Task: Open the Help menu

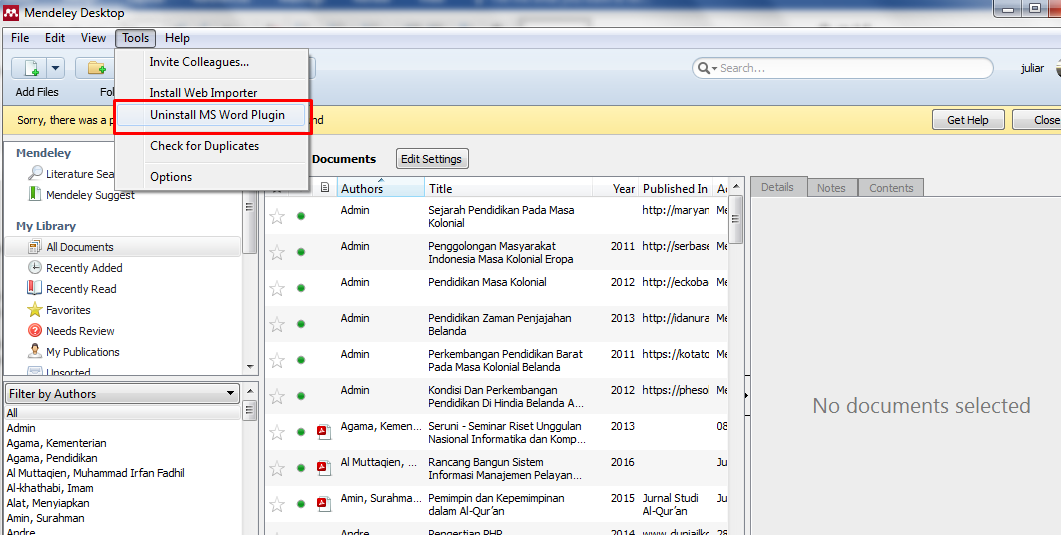Action: coord(177,38)
